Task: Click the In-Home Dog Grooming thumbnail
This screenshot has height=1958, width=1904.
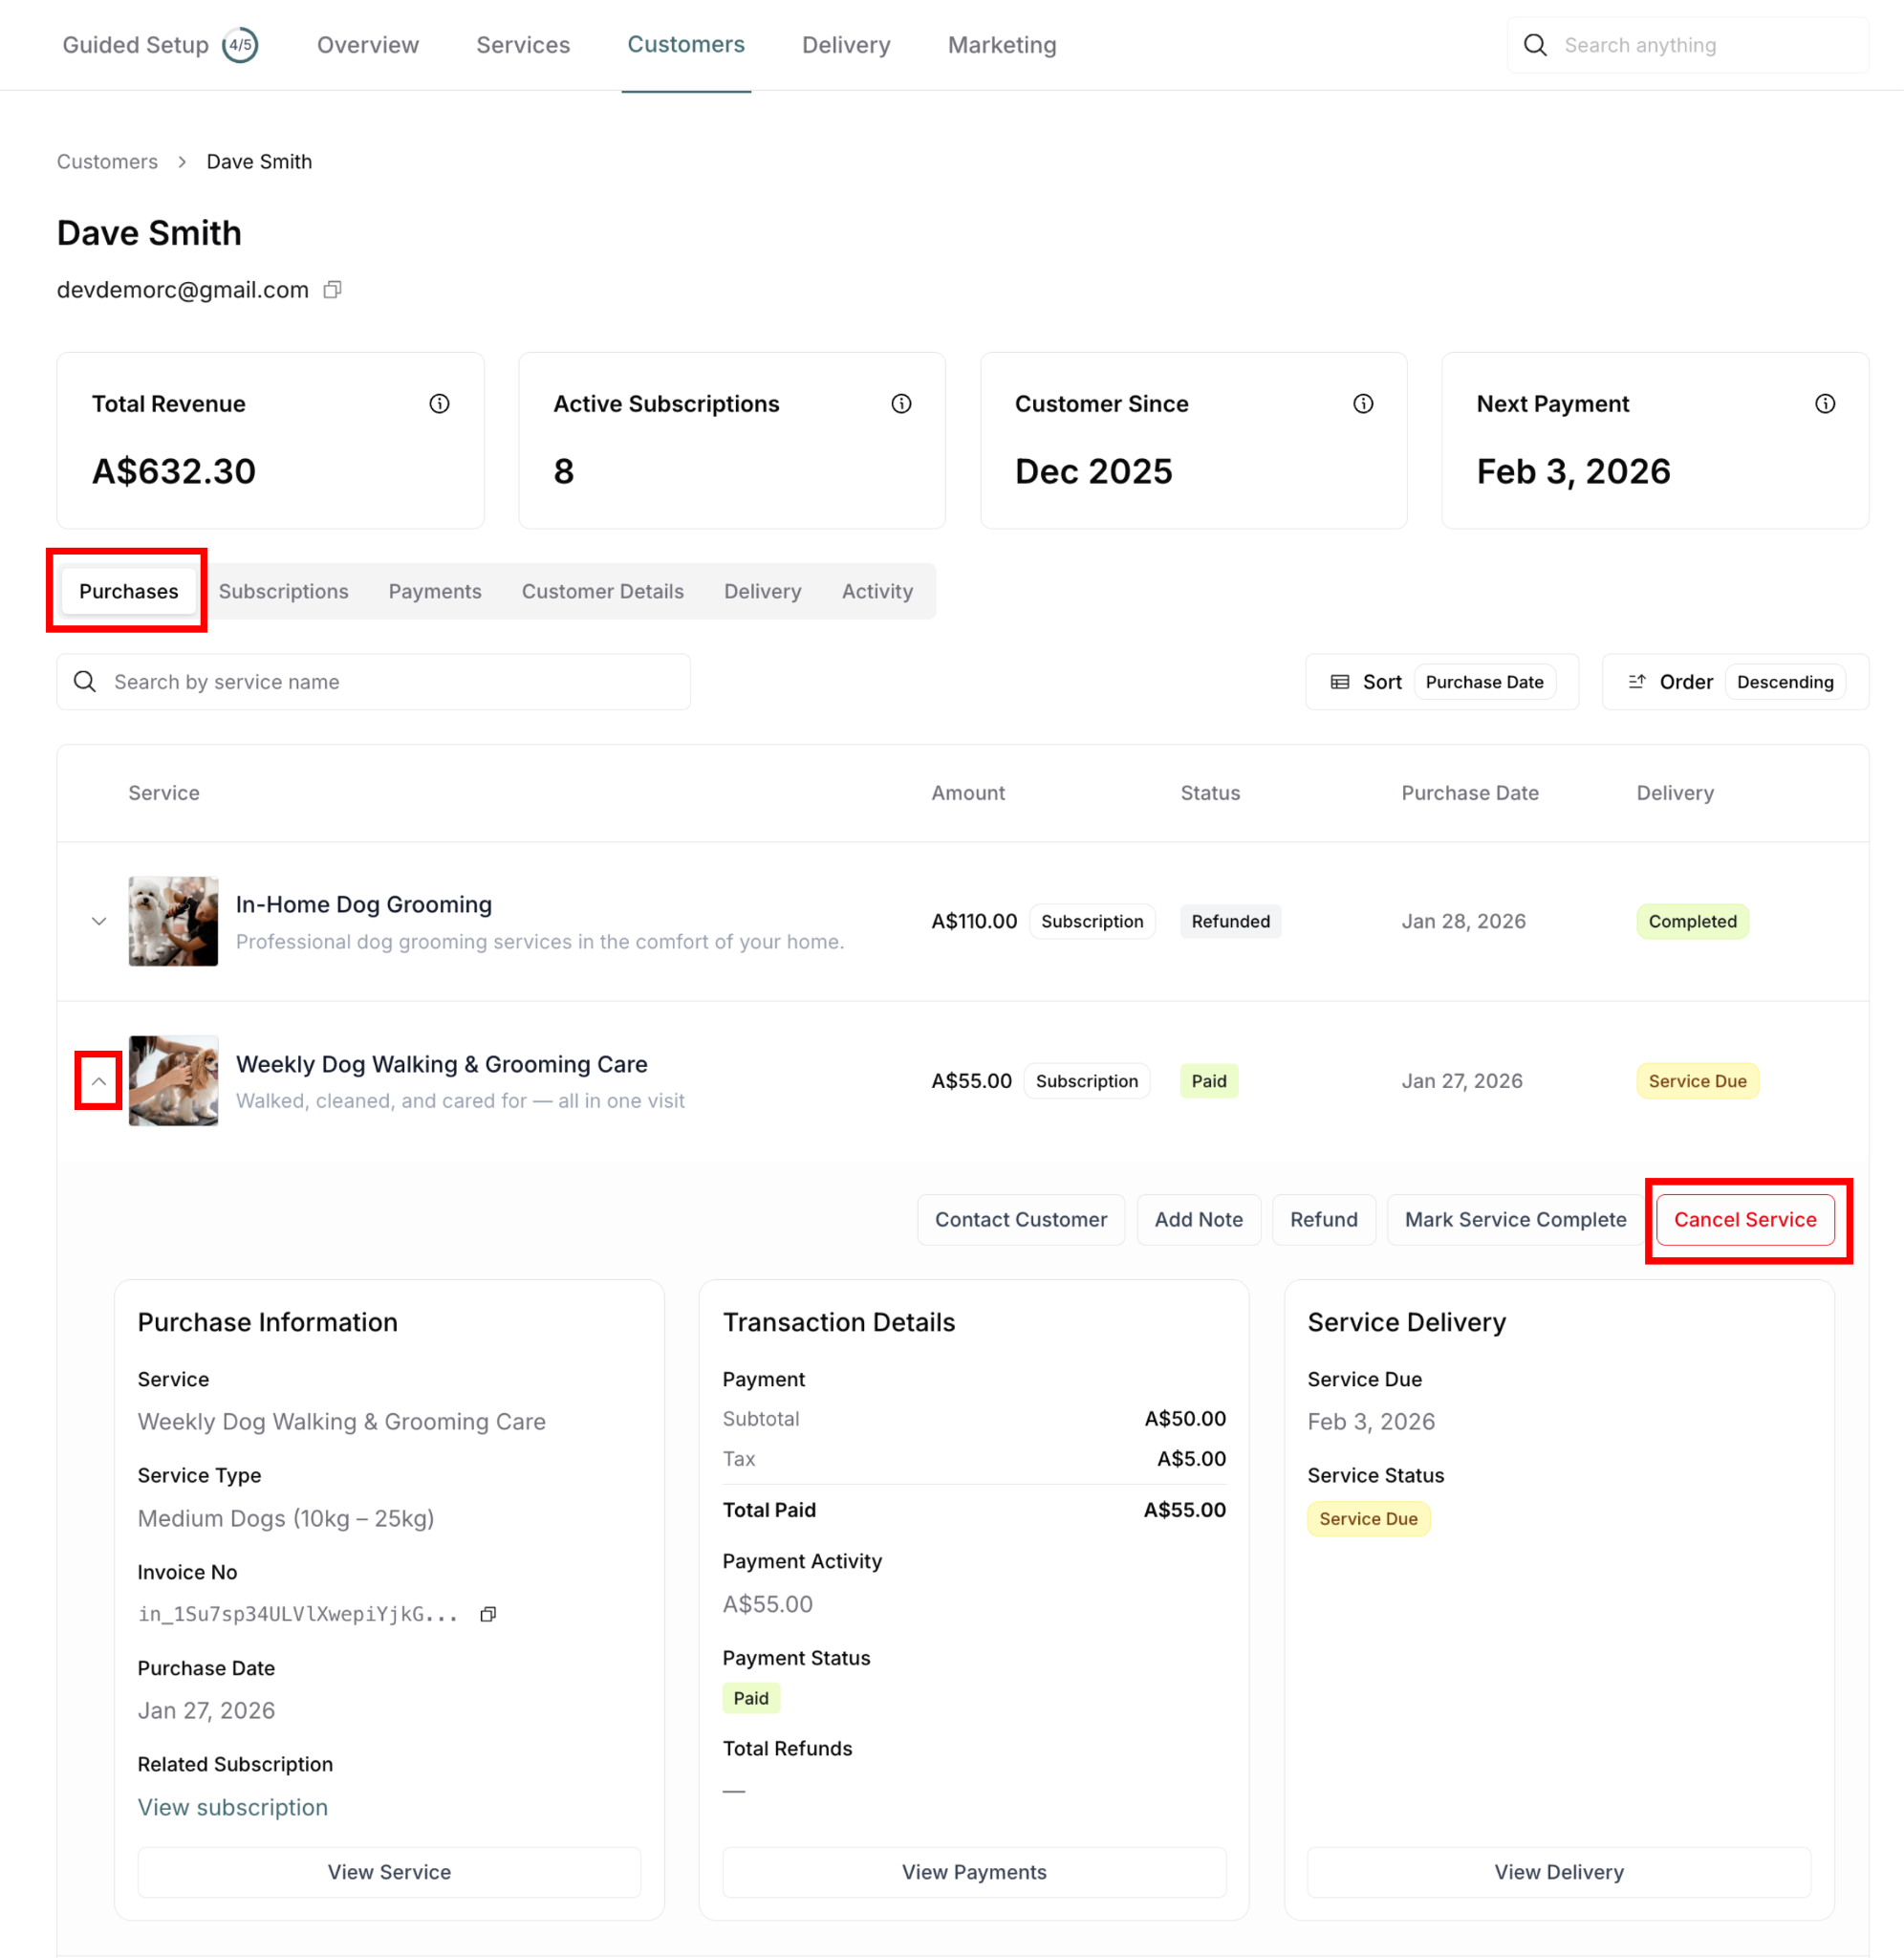Action: pos(173,921)
